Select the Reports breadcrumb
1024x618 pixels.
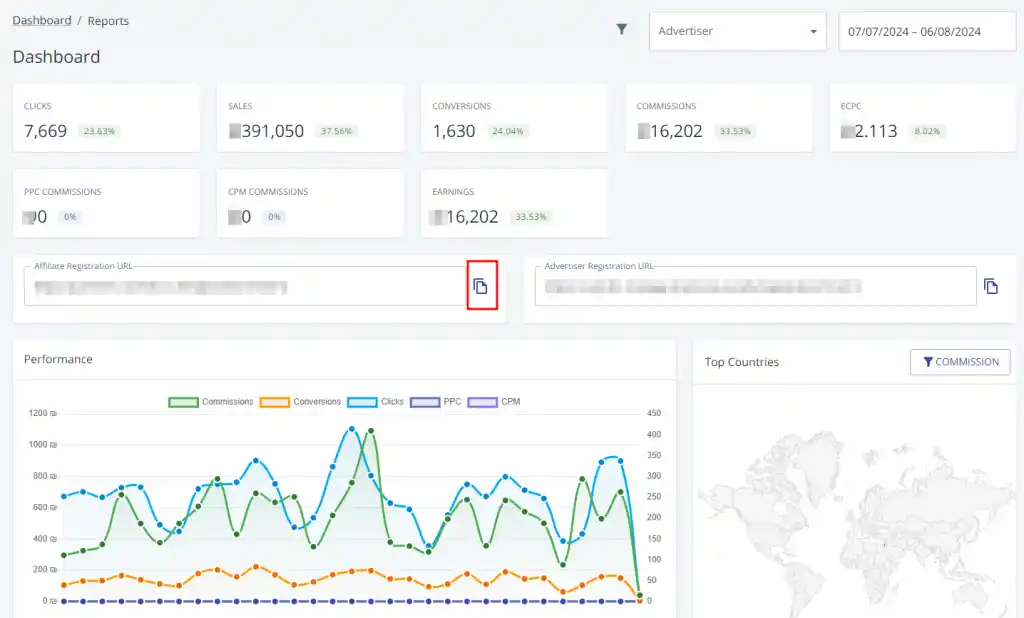coord(108,21)
